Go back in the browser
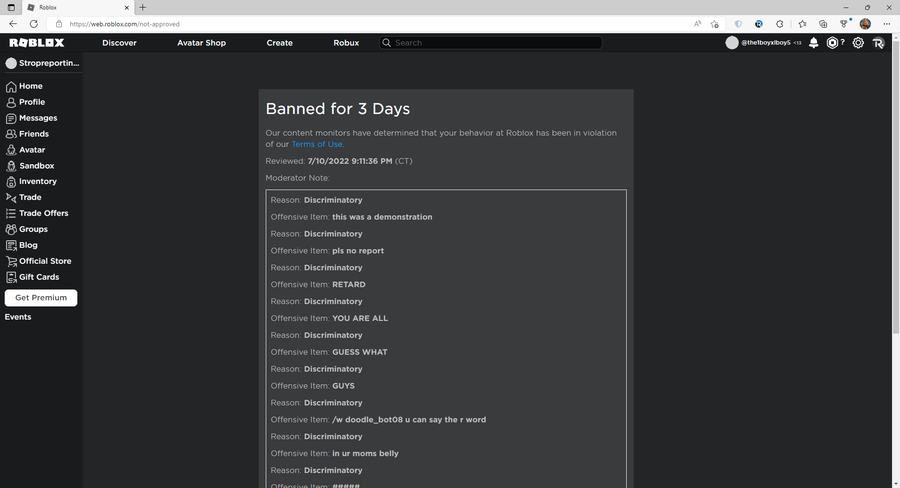900x488 pixels. point(13,24)
